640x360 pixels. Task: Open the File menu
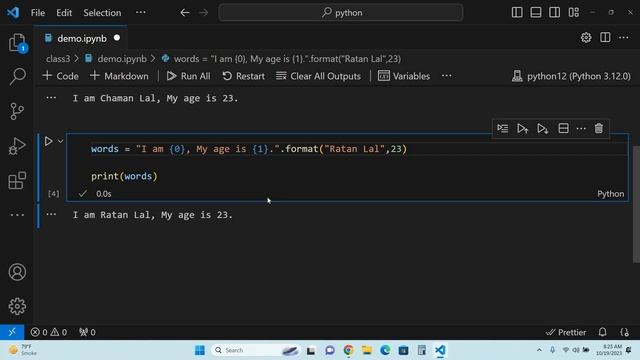pos(38,13)
